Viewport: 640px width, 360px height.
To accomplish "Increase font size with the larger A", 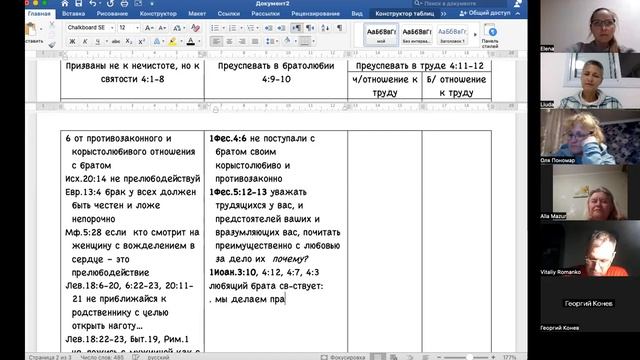I will click(149, 28).
